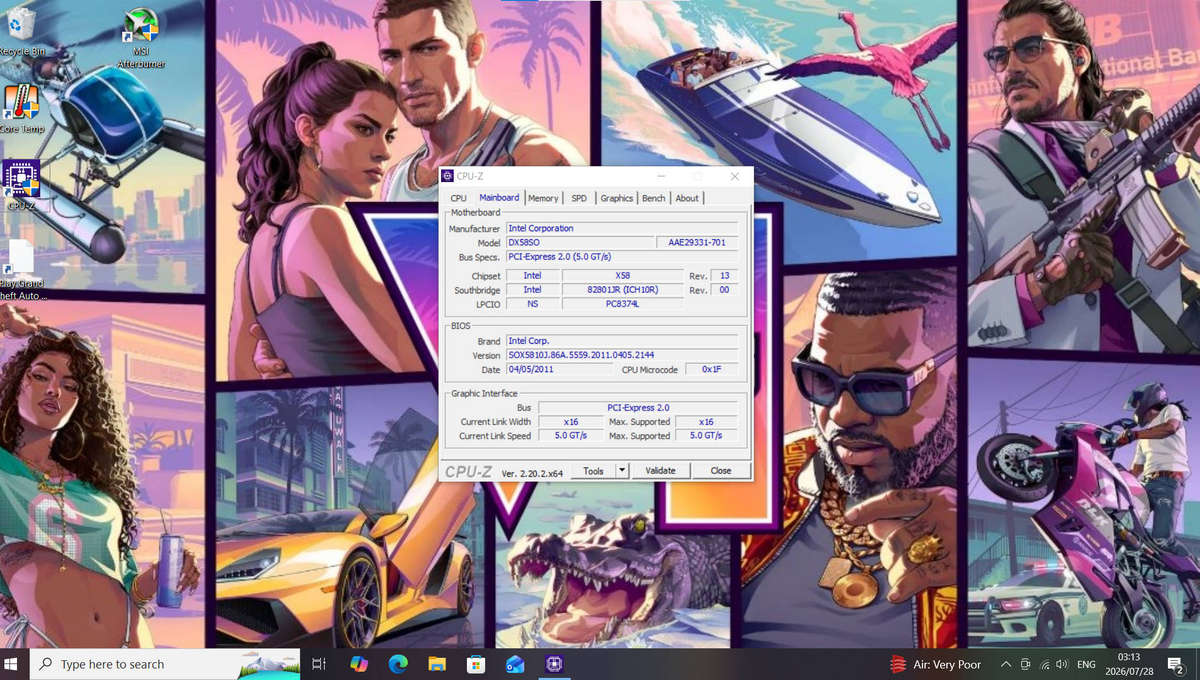Click the Close button in CPU-Z
The height and width of the screenshot is (680, 1200).
[721, 470]
